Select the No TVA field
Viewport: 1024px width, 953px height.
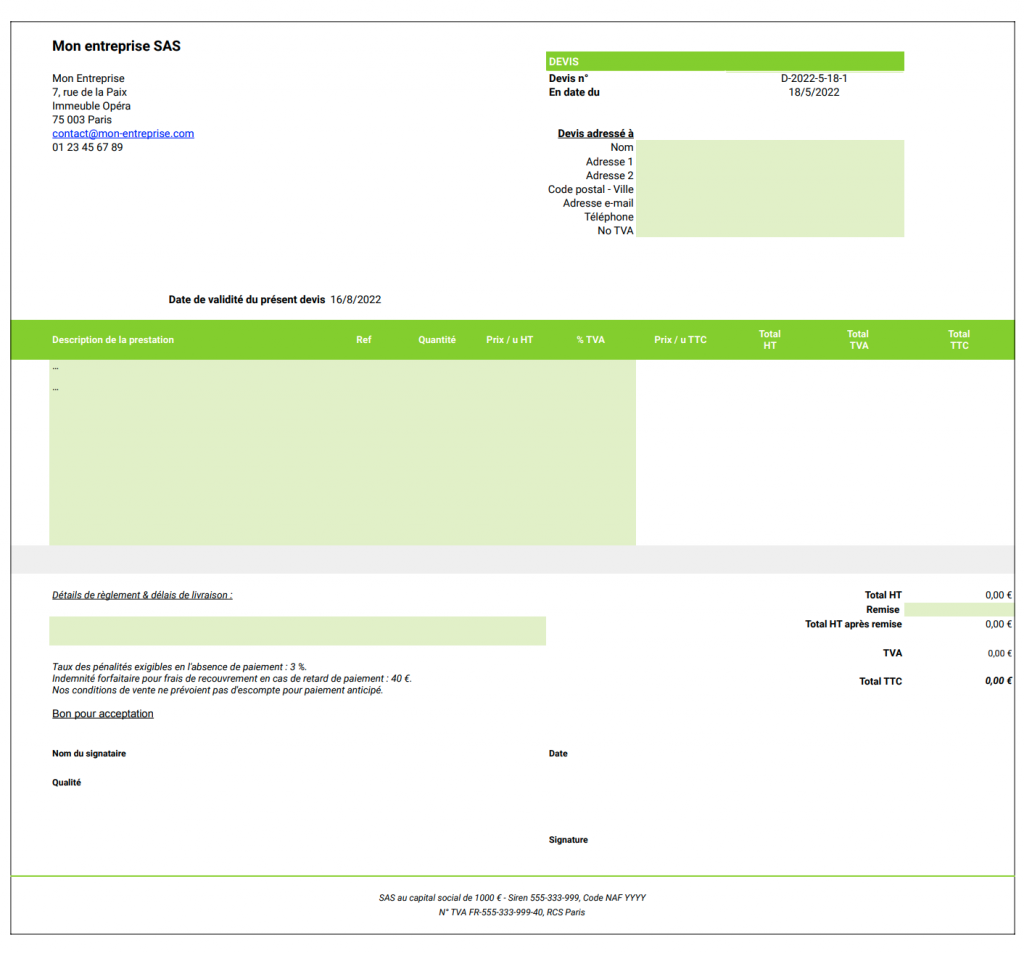click(x=769, y=231)
